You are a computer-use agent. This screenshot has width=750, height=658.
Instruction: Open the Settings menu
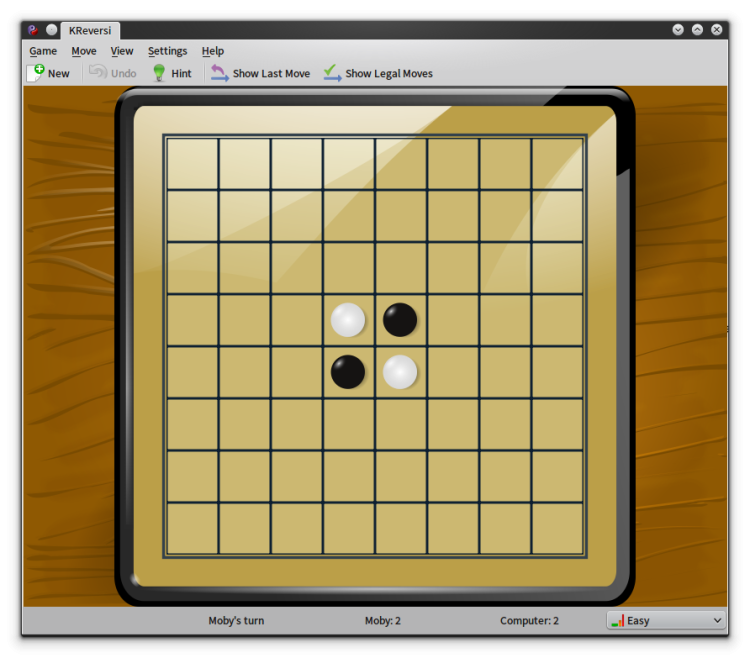(x=167, y=51)
